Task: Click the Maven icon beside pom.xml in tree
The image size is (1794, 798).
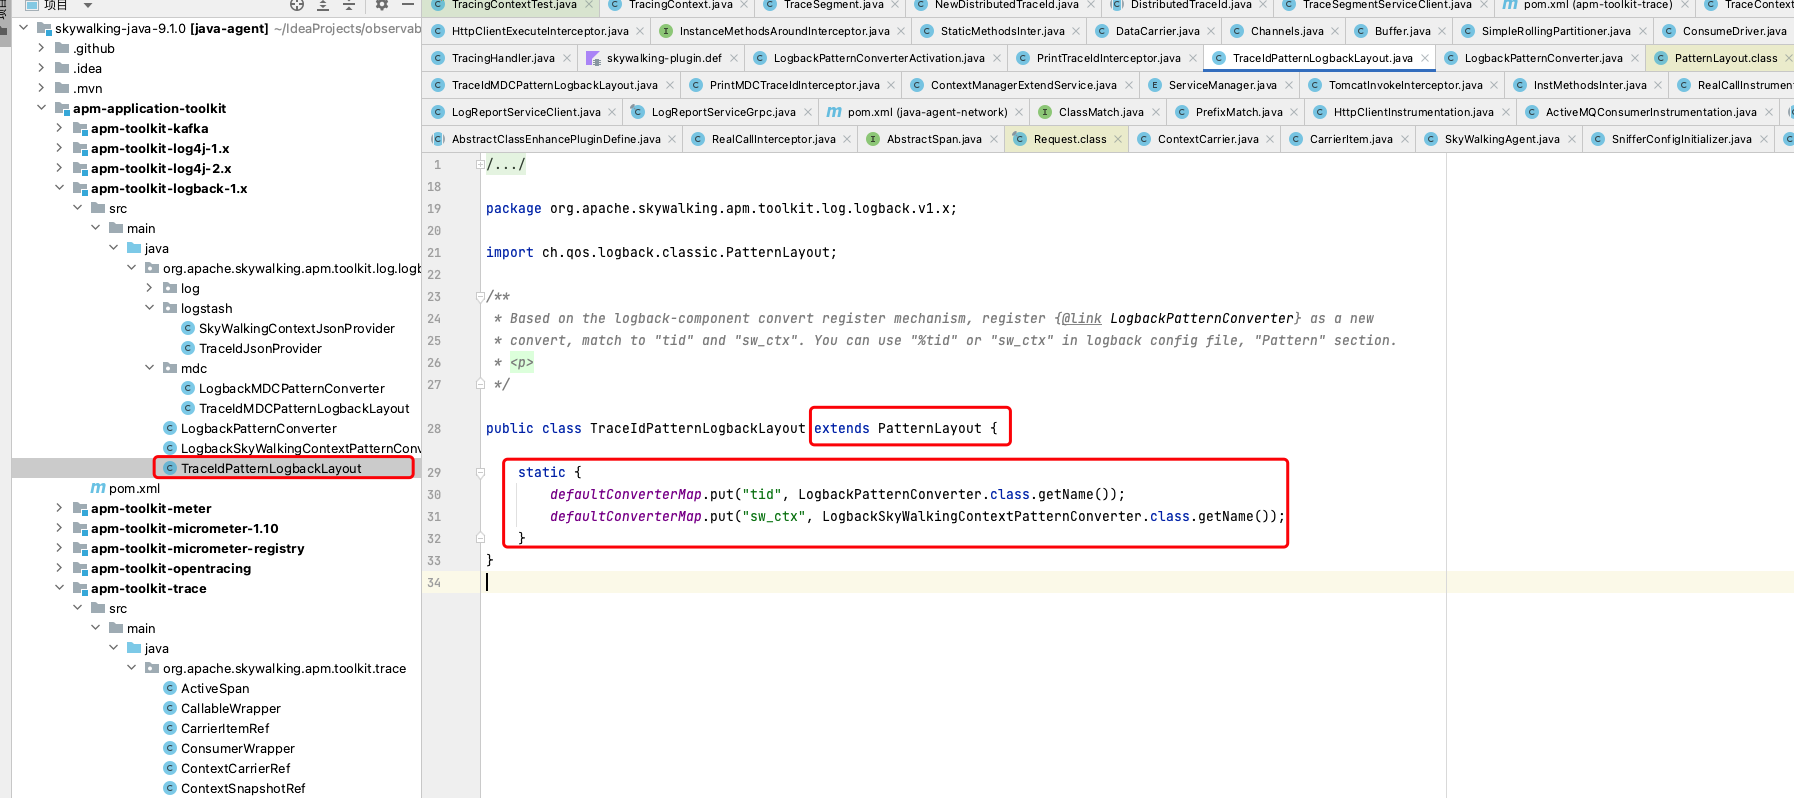Action: 98,488
